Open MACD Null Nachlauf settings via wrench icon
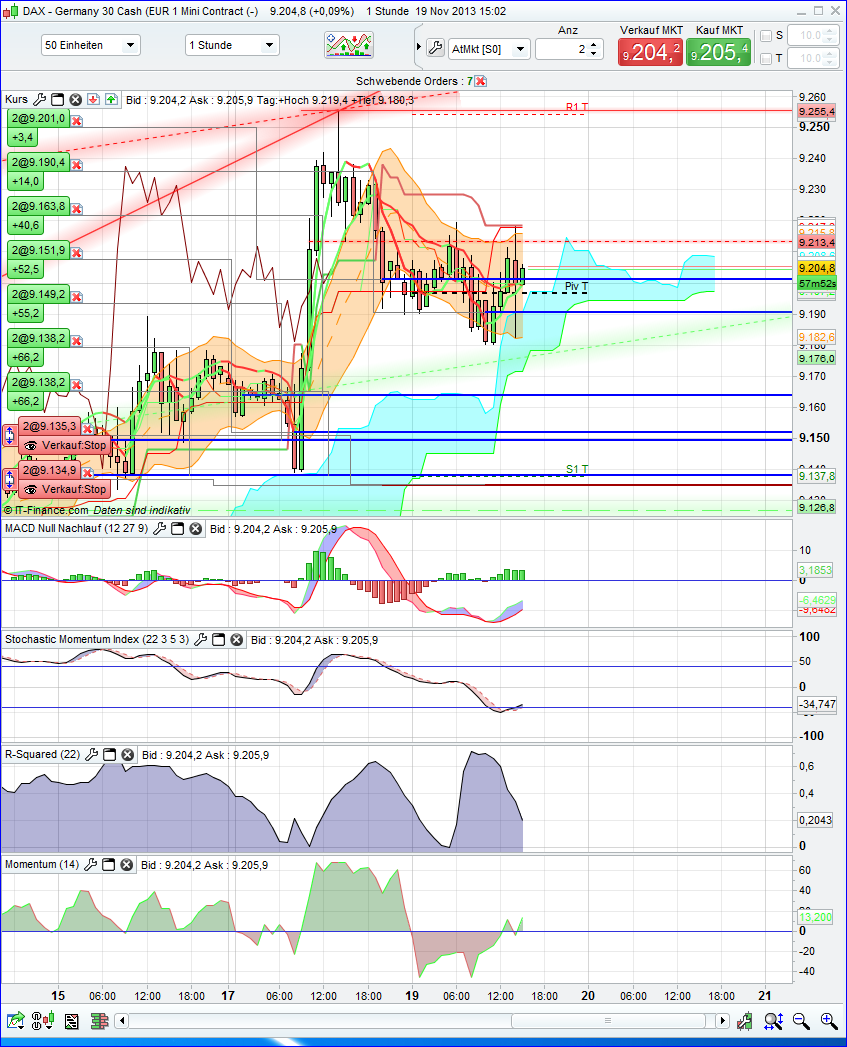847x1047 pixels. 157,529
